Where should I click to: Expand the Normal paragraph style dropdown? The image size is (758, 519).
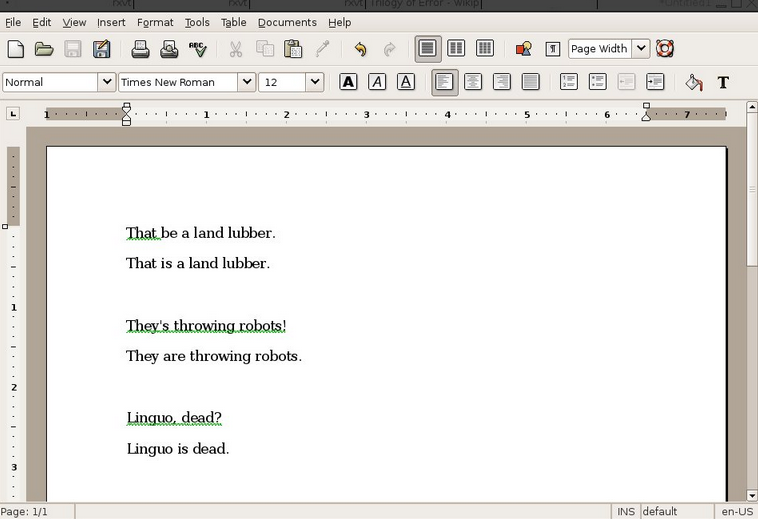point(106,82)
